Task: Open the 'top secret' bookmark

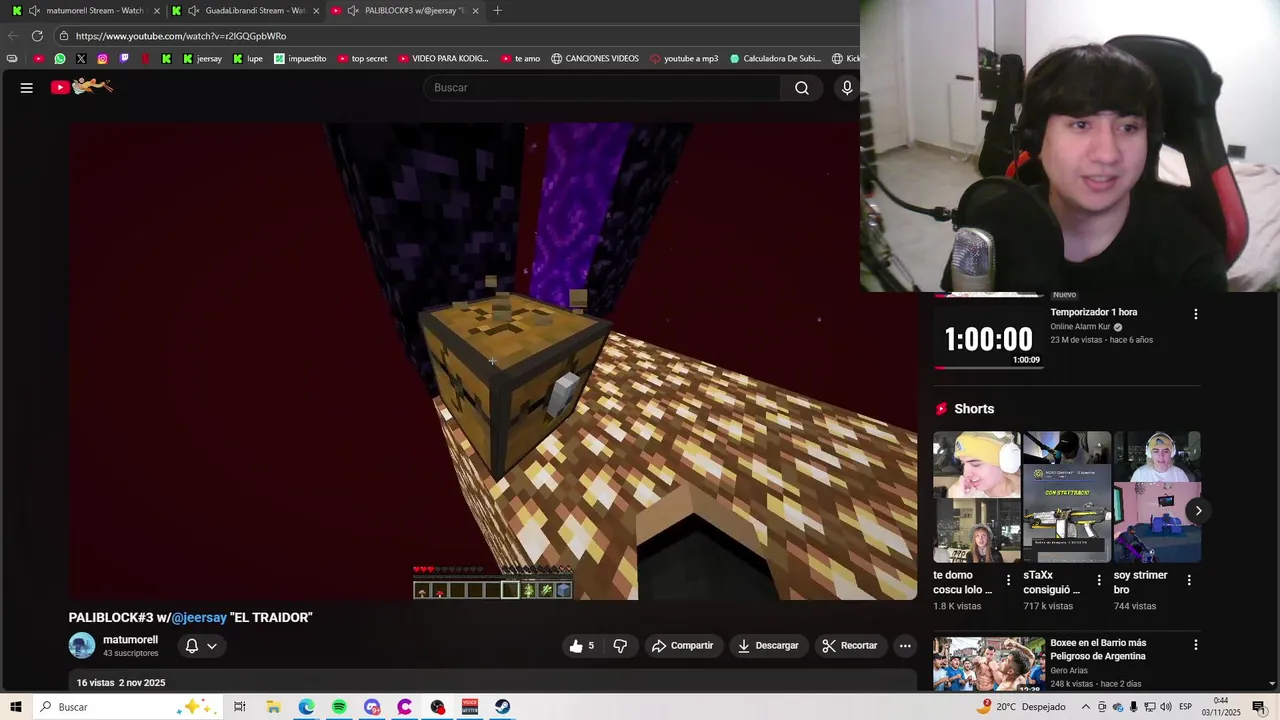Action: click(x=362, y=59)
